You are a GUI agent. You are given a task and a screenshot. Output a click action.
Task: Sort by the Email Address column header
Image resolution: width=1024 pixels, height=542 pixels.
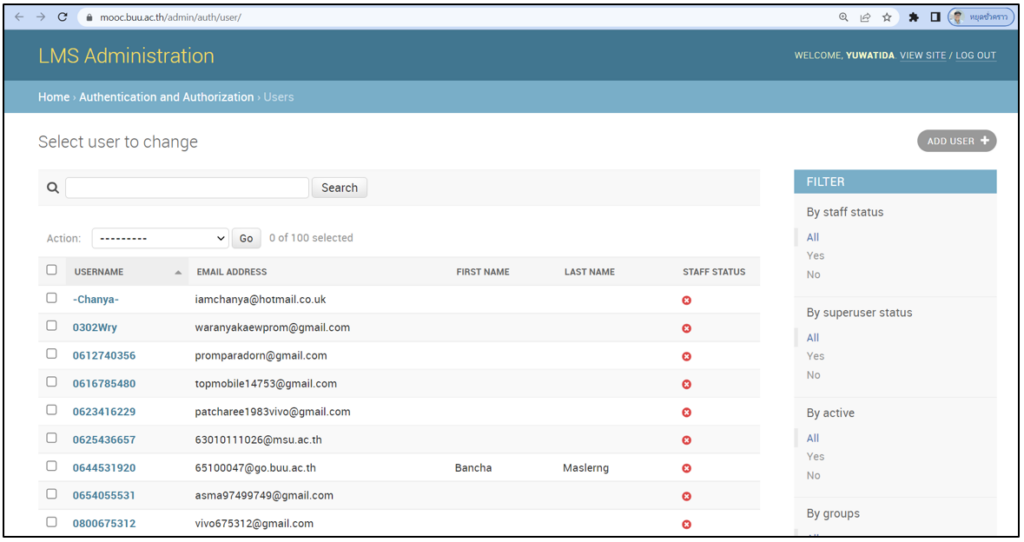231,272
